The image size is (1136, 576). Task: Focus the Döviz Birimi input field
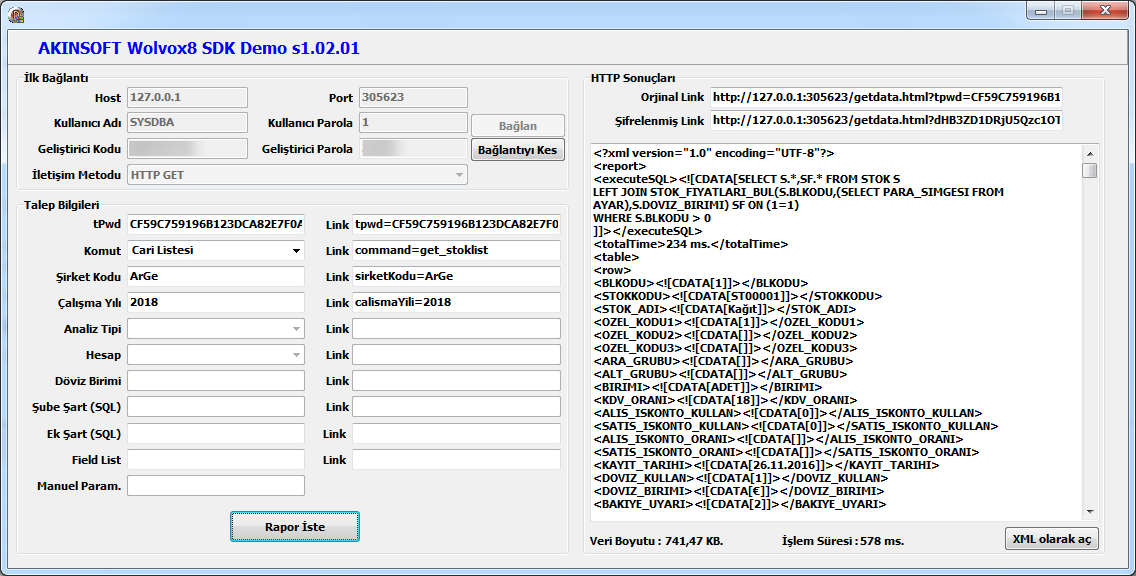point(216,381)
